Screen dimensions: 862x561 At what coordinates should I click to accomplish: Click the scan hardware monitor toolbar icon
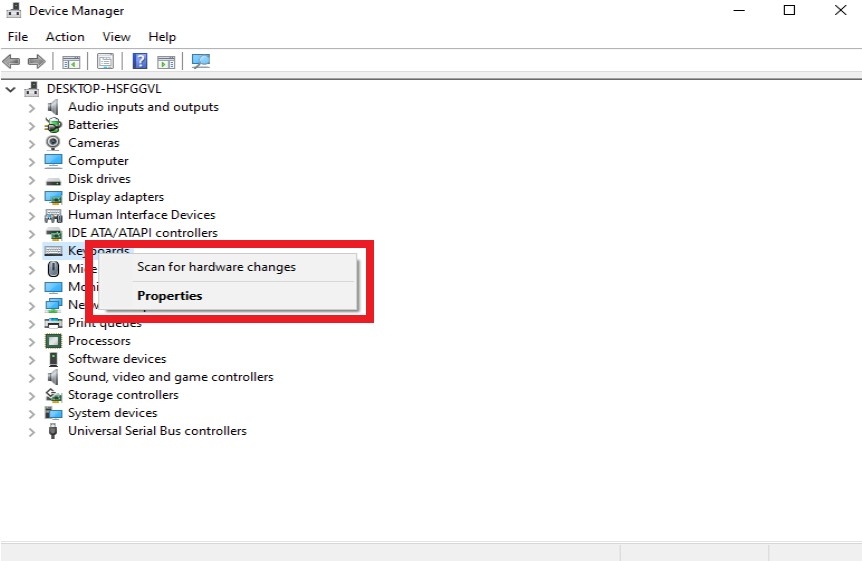pyautogui.click(x=201, y=62)
